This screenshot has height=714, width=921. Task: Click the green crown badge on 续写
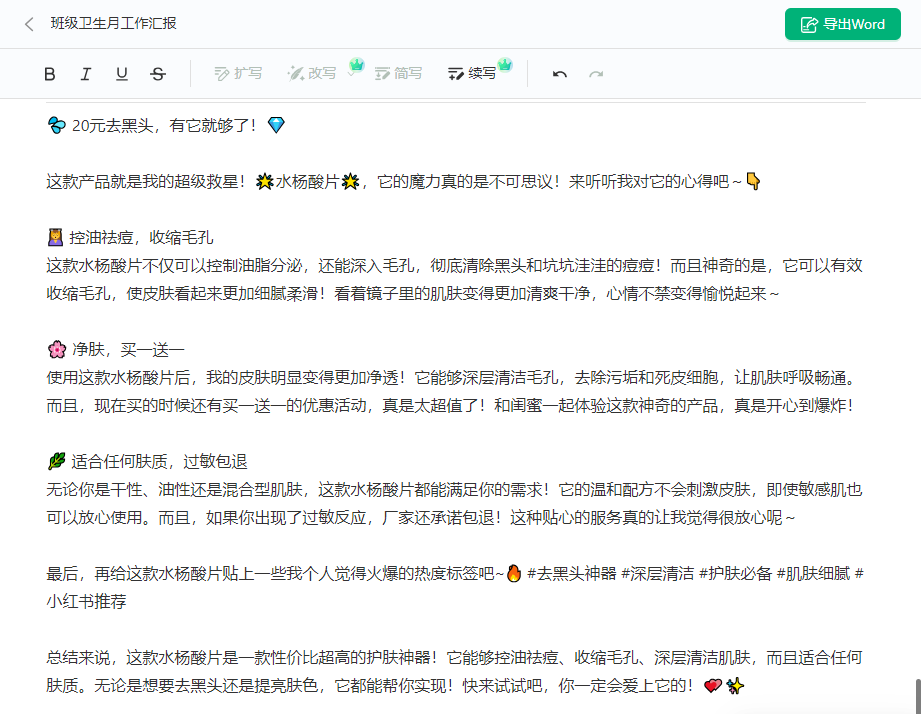[506, 62]
